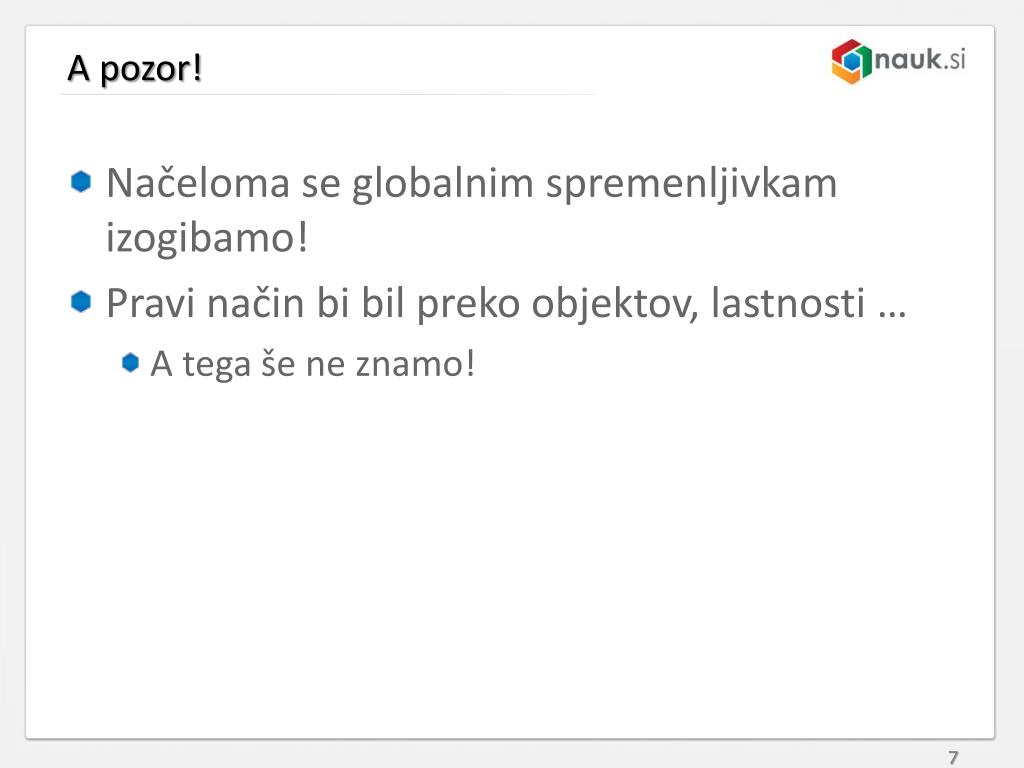Select the slide title 'A pozor!'
This screenshot has width=1024, height=768.
(x=135, y=69)
